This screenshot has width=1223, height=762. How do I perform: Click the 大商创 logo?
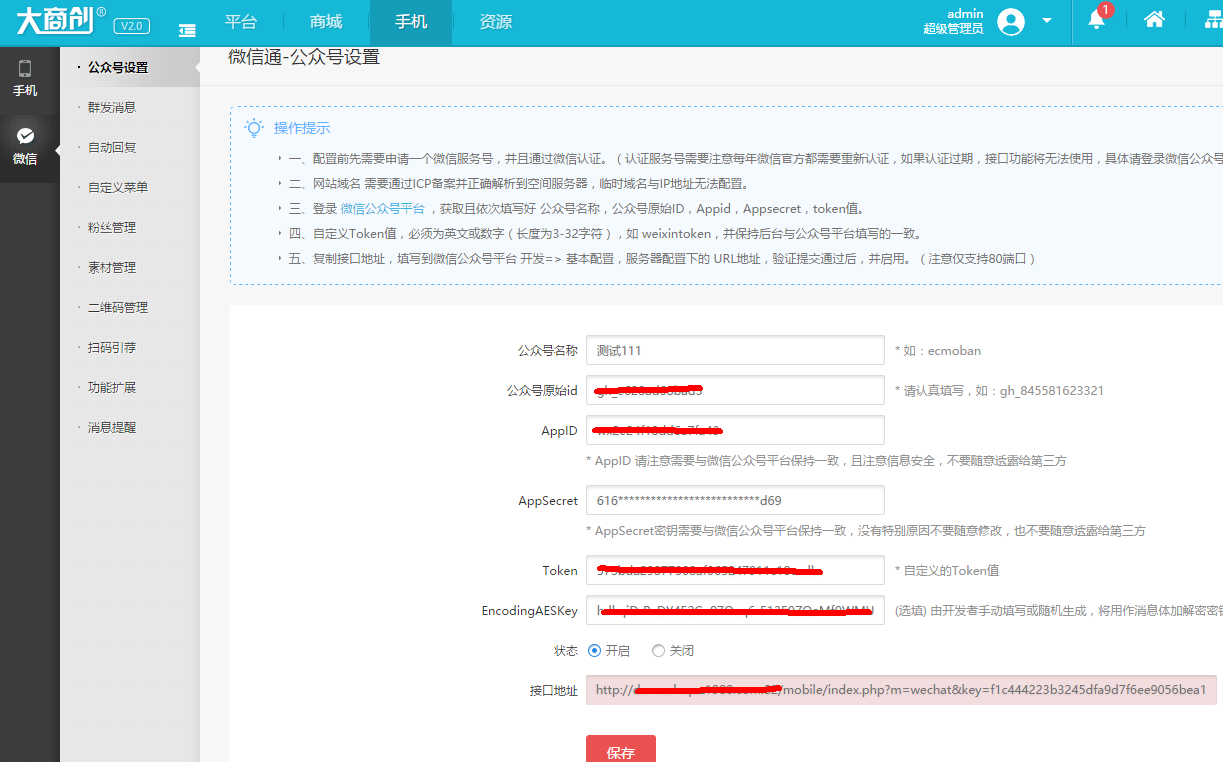pos(60,20)
